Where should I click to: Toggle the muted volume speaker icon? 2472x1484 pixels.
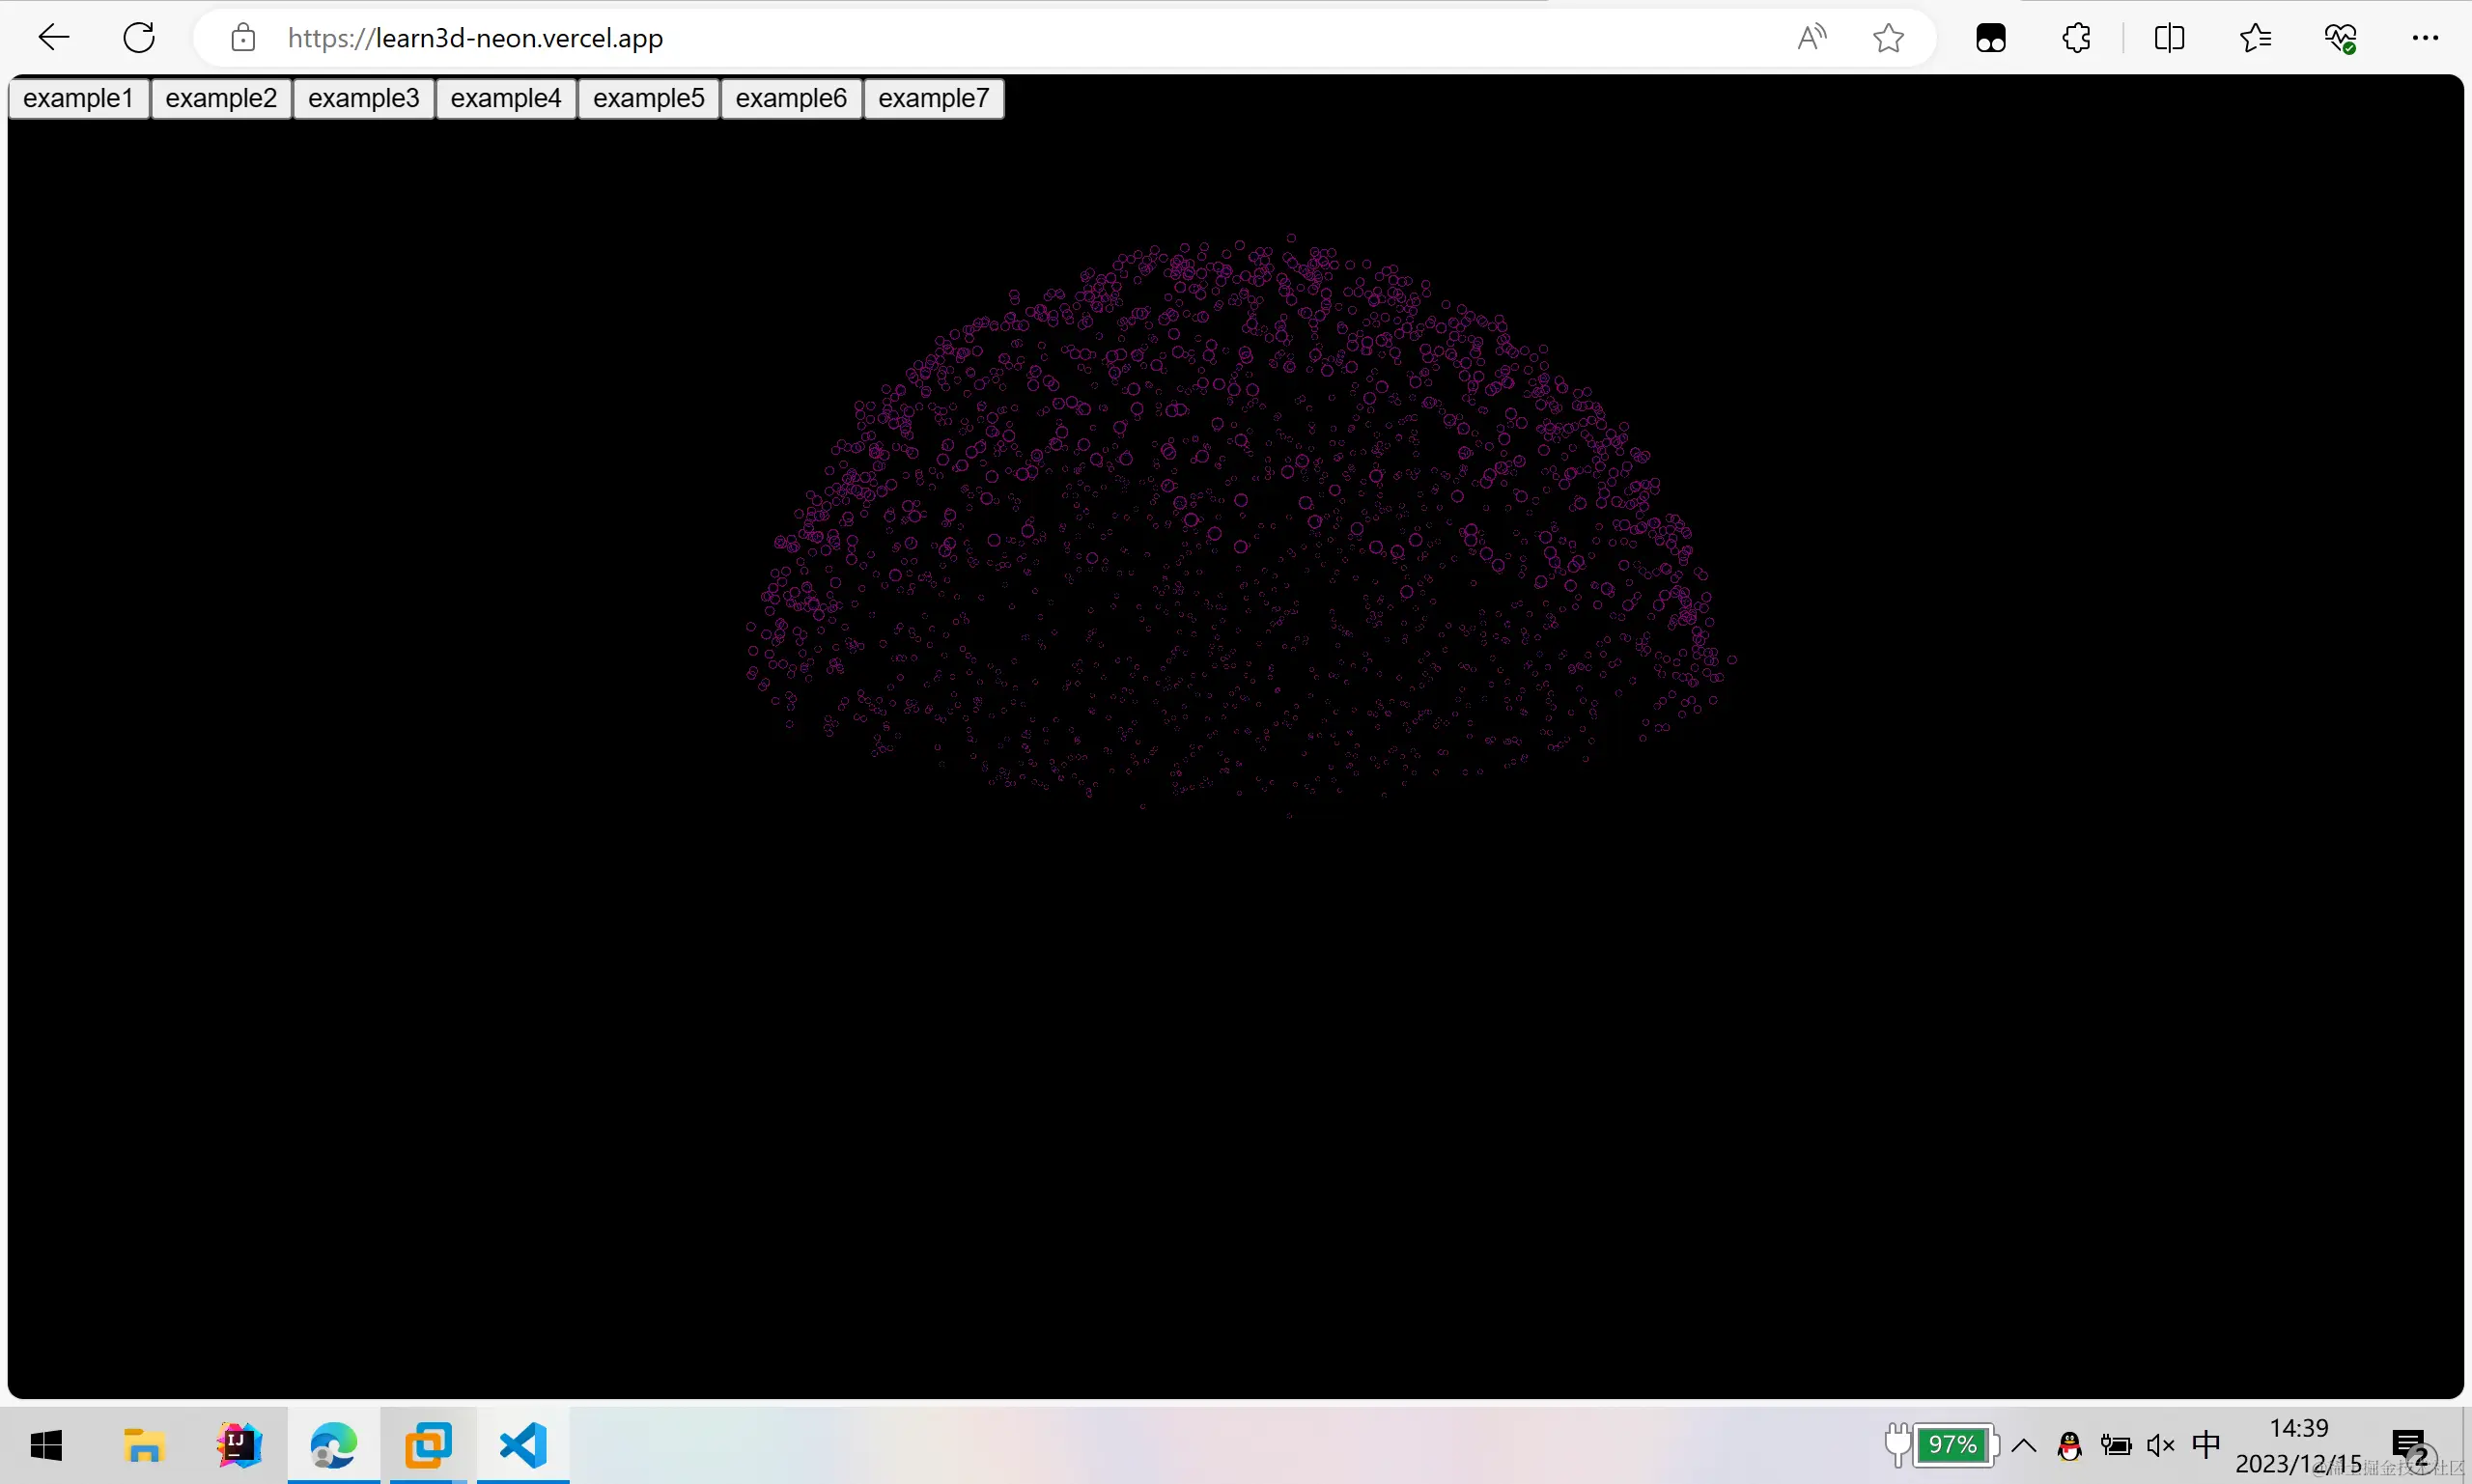2160,1445
